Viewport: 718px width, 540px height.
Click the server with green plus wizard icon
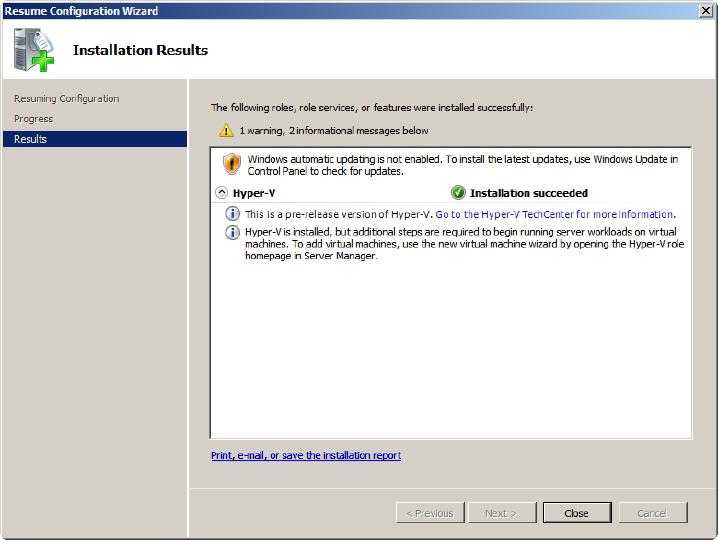pos(33,50)
